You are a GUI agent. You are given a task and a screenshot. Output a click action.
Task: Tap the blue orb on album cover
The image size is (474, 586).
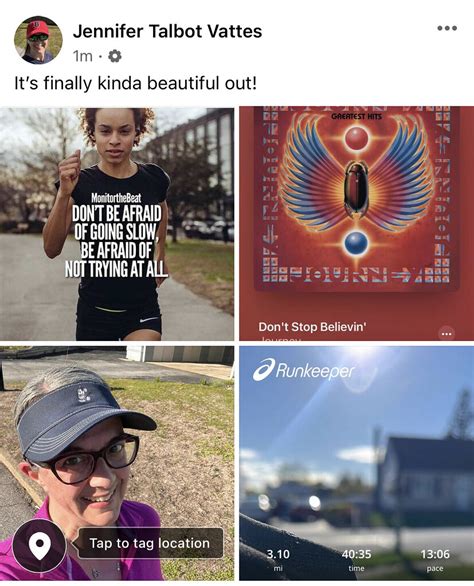coord(356,243)
